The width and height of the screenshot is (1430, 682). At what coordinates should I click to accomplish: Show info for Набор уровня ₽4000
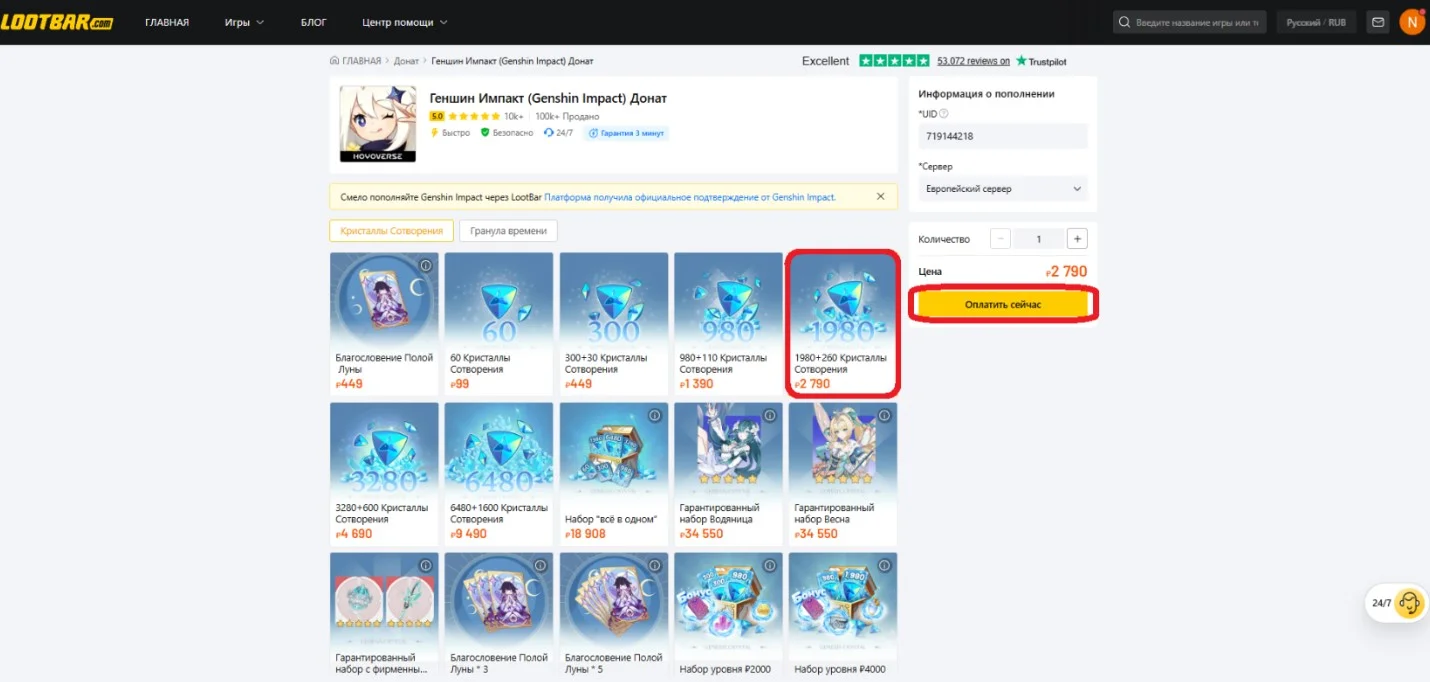[884, 565]
